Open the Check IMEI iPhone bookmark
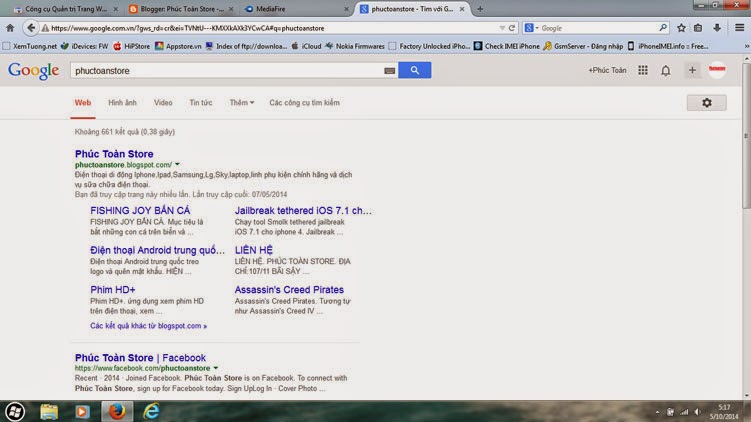Image resolution: width=751 pixels, height=422 pixels. click(x=507, y=46)
